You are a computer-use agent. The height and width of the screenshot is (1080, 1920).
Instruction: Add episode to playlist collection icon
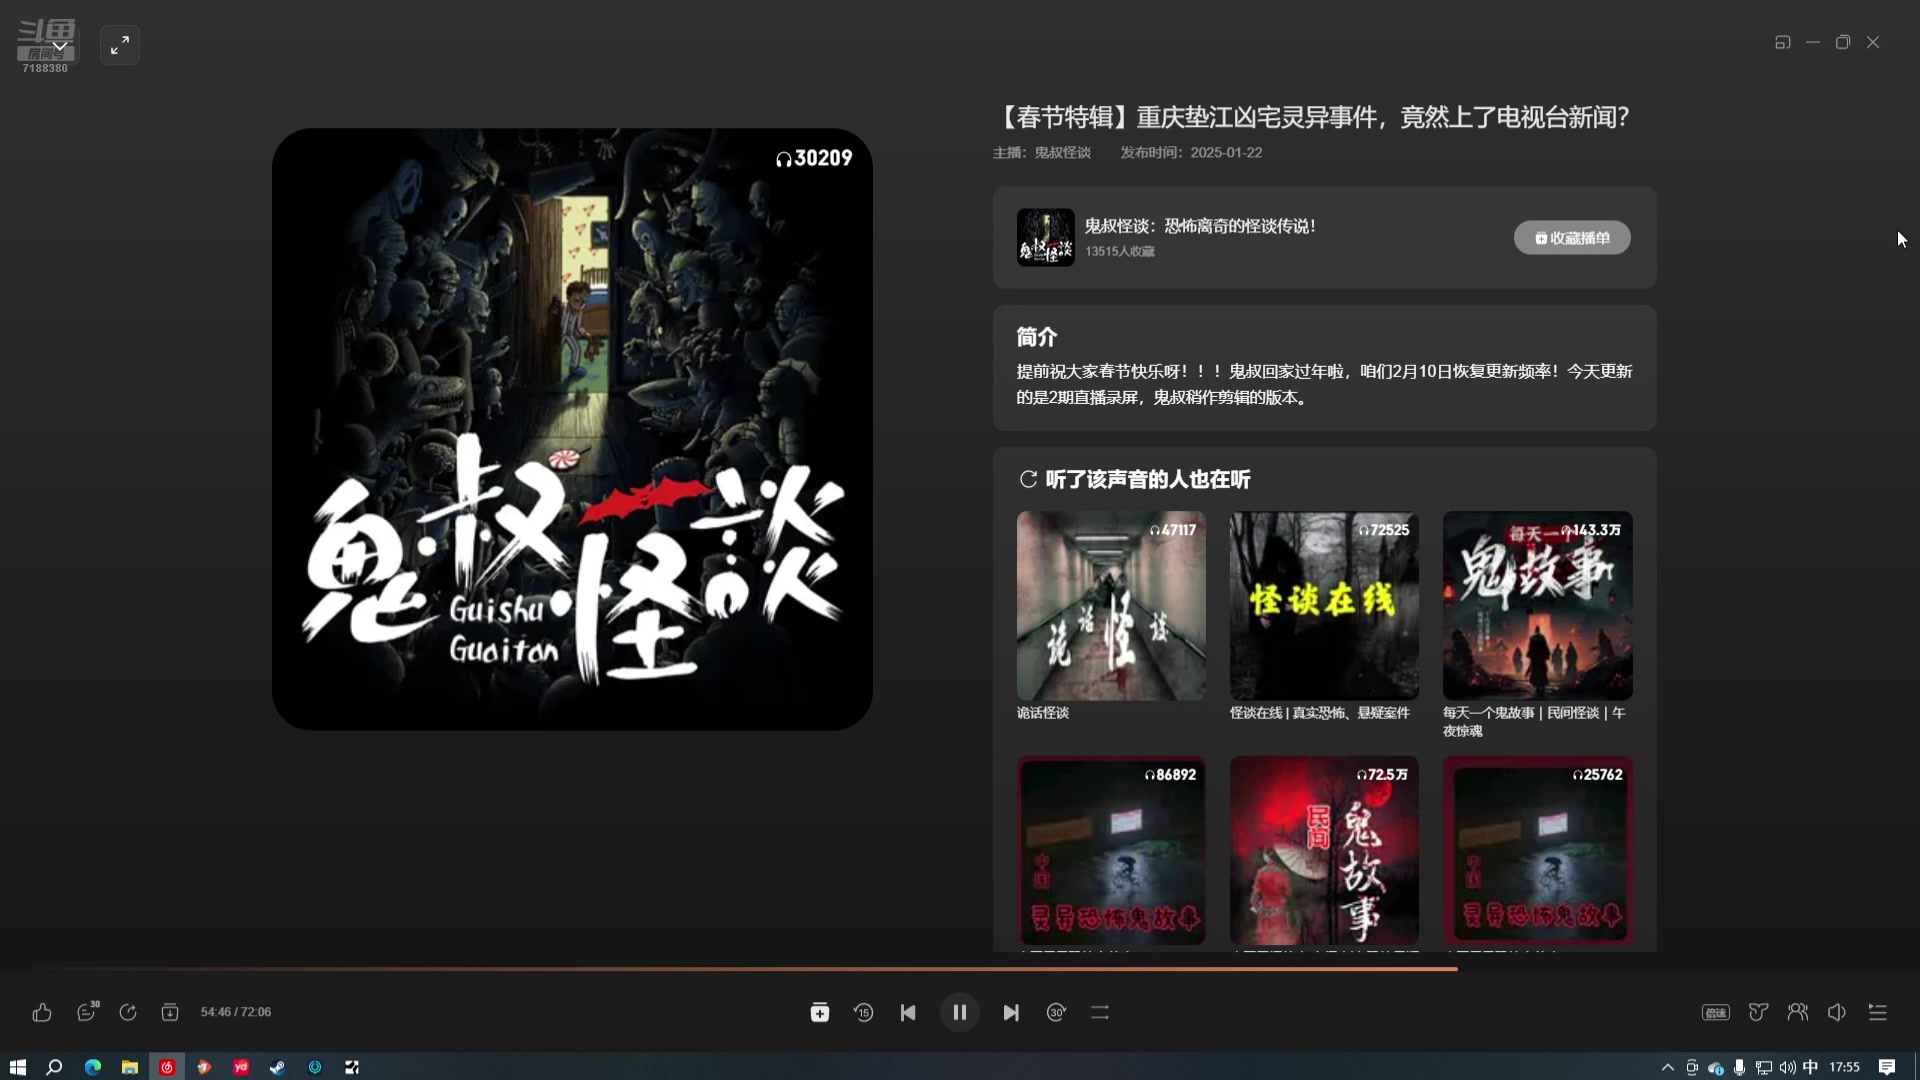tap(820, 1013)
